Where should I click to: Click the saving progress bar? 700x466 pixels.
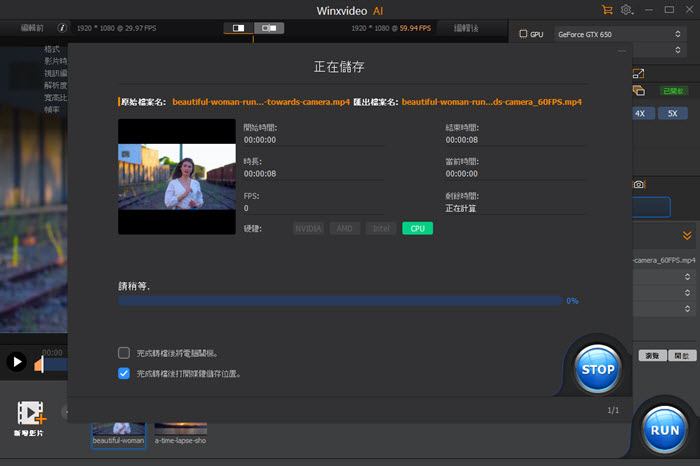(x=340, y=300)
